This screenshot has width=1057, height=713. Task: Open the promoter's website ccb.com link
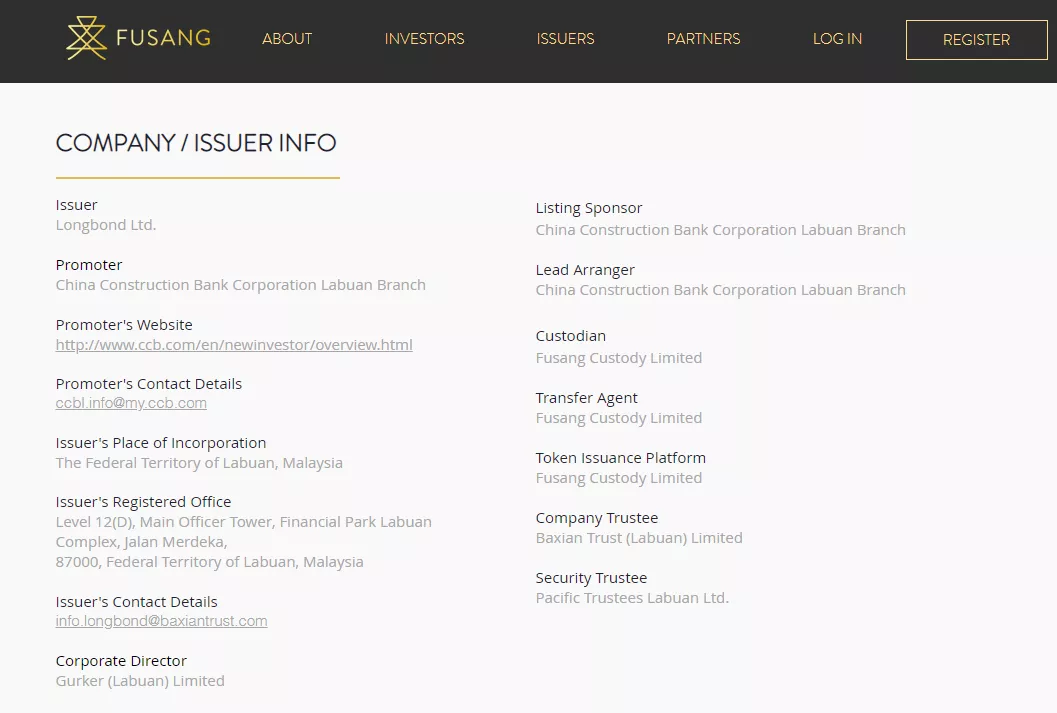pos(234,344)
